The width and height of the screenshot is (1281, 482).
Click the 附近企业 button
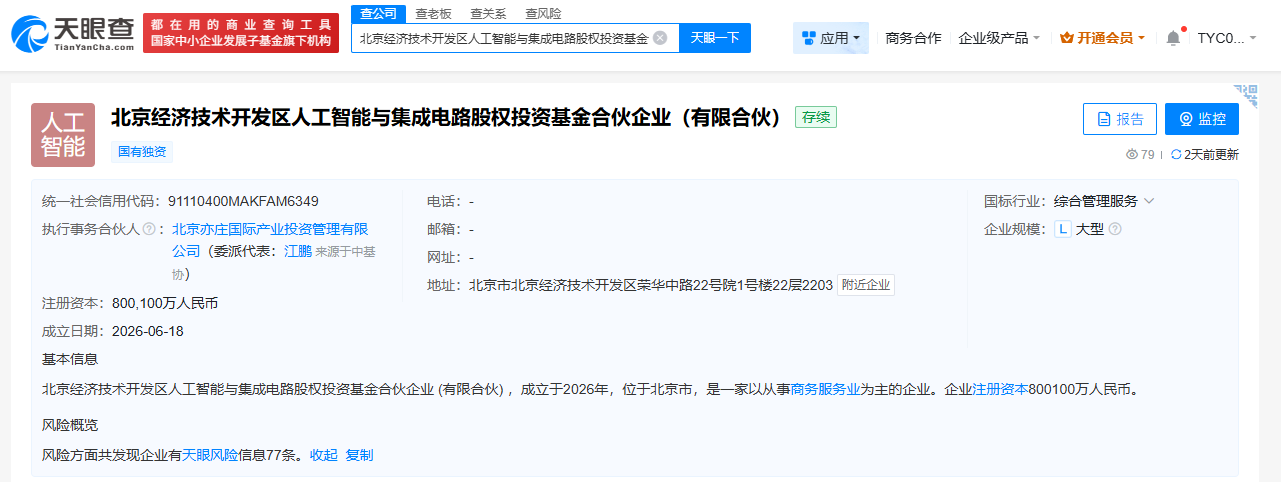click(866, 285)
